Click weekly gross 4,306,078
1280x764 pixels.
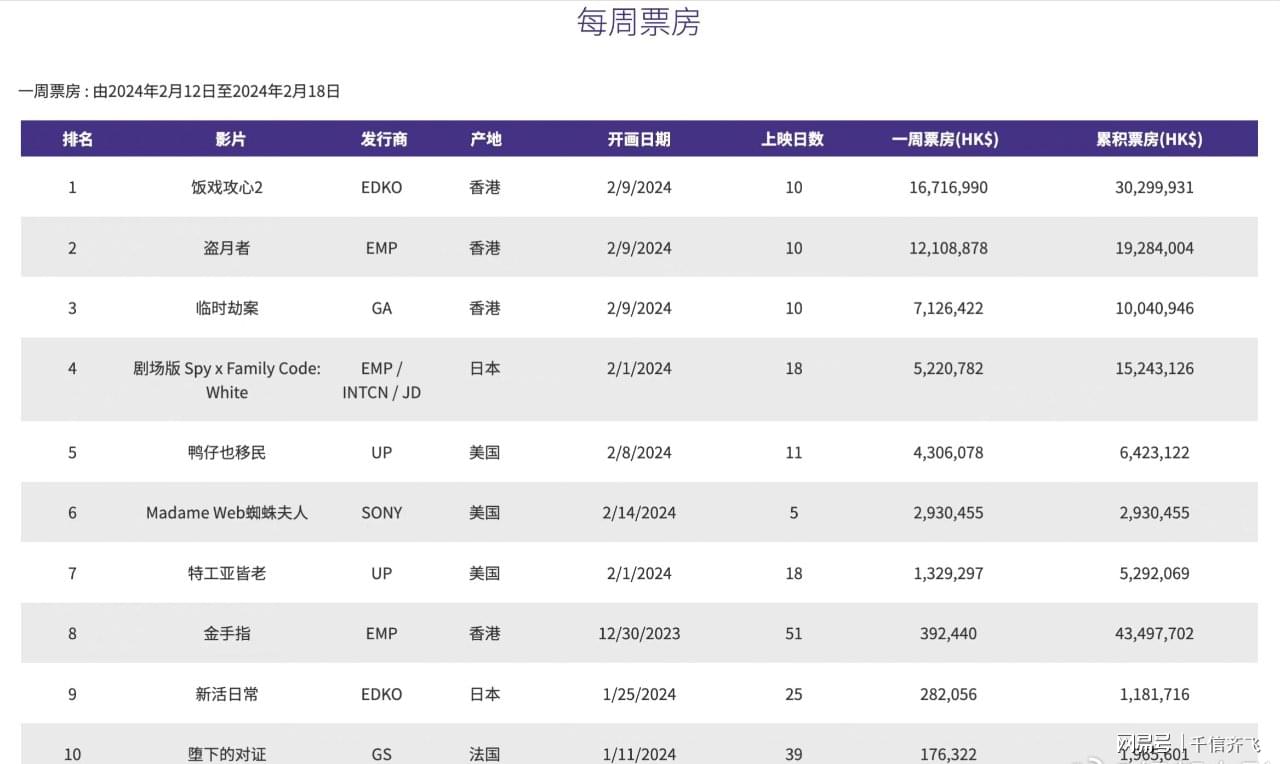pyautogui.click(x=948, y=452)
